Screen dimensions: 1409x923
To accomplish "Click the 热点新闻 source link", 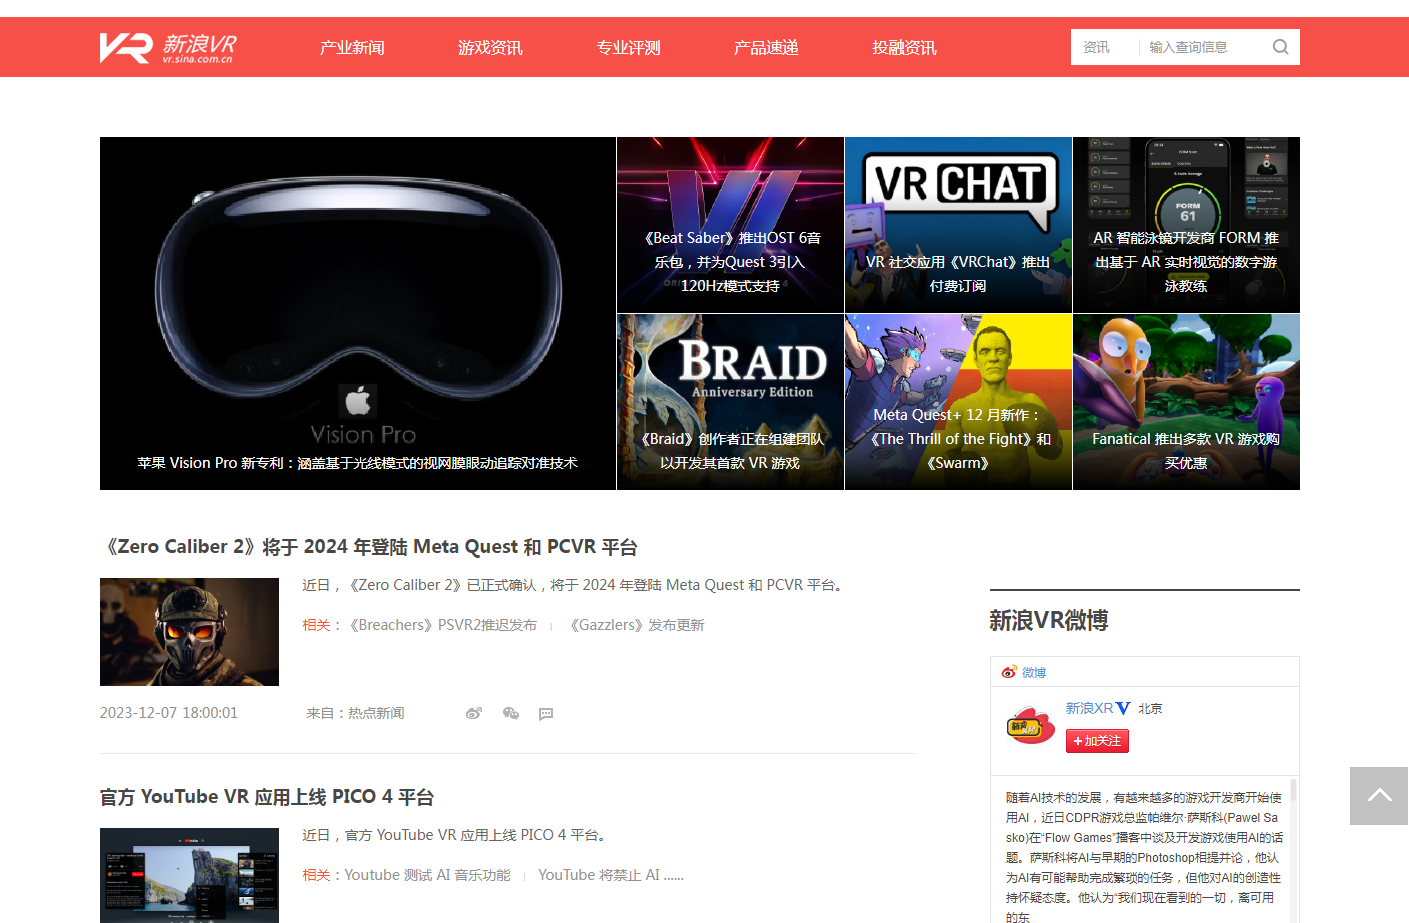I will [x=376, y=713].
